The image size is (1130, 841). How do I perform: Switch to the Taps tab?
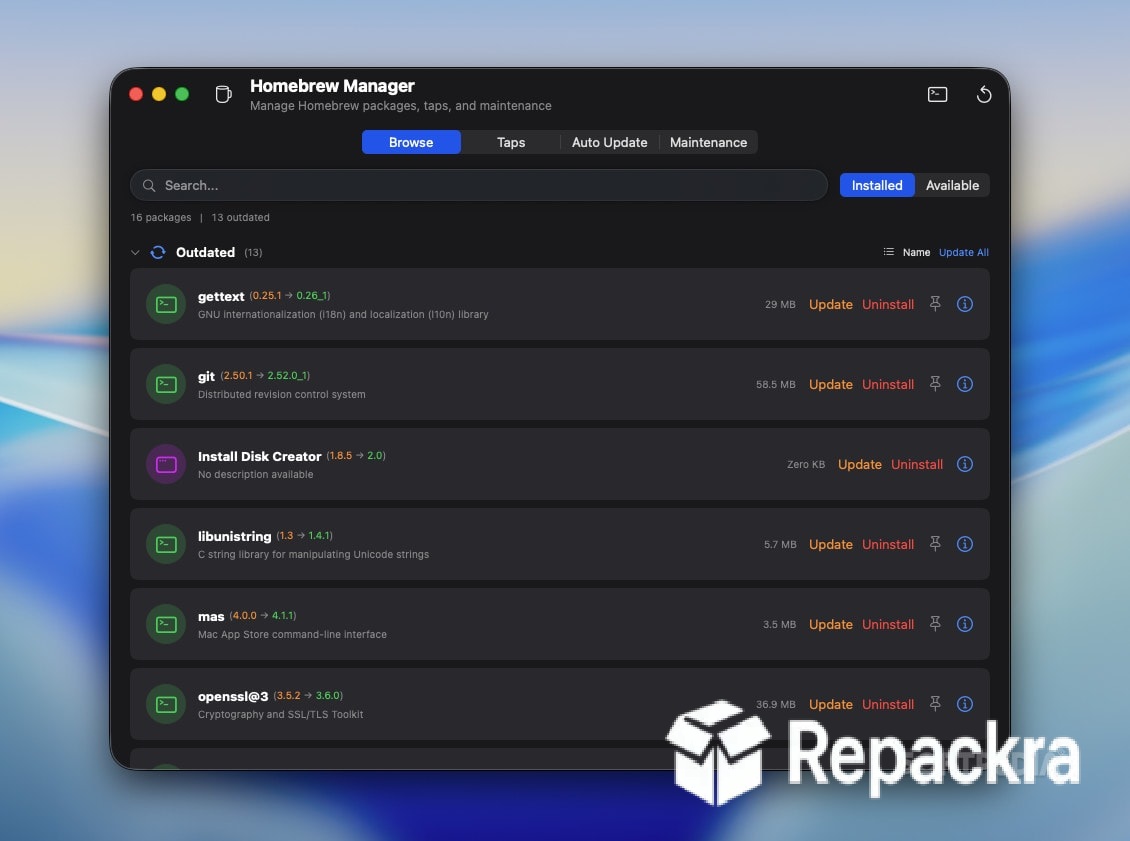point(511,142)
